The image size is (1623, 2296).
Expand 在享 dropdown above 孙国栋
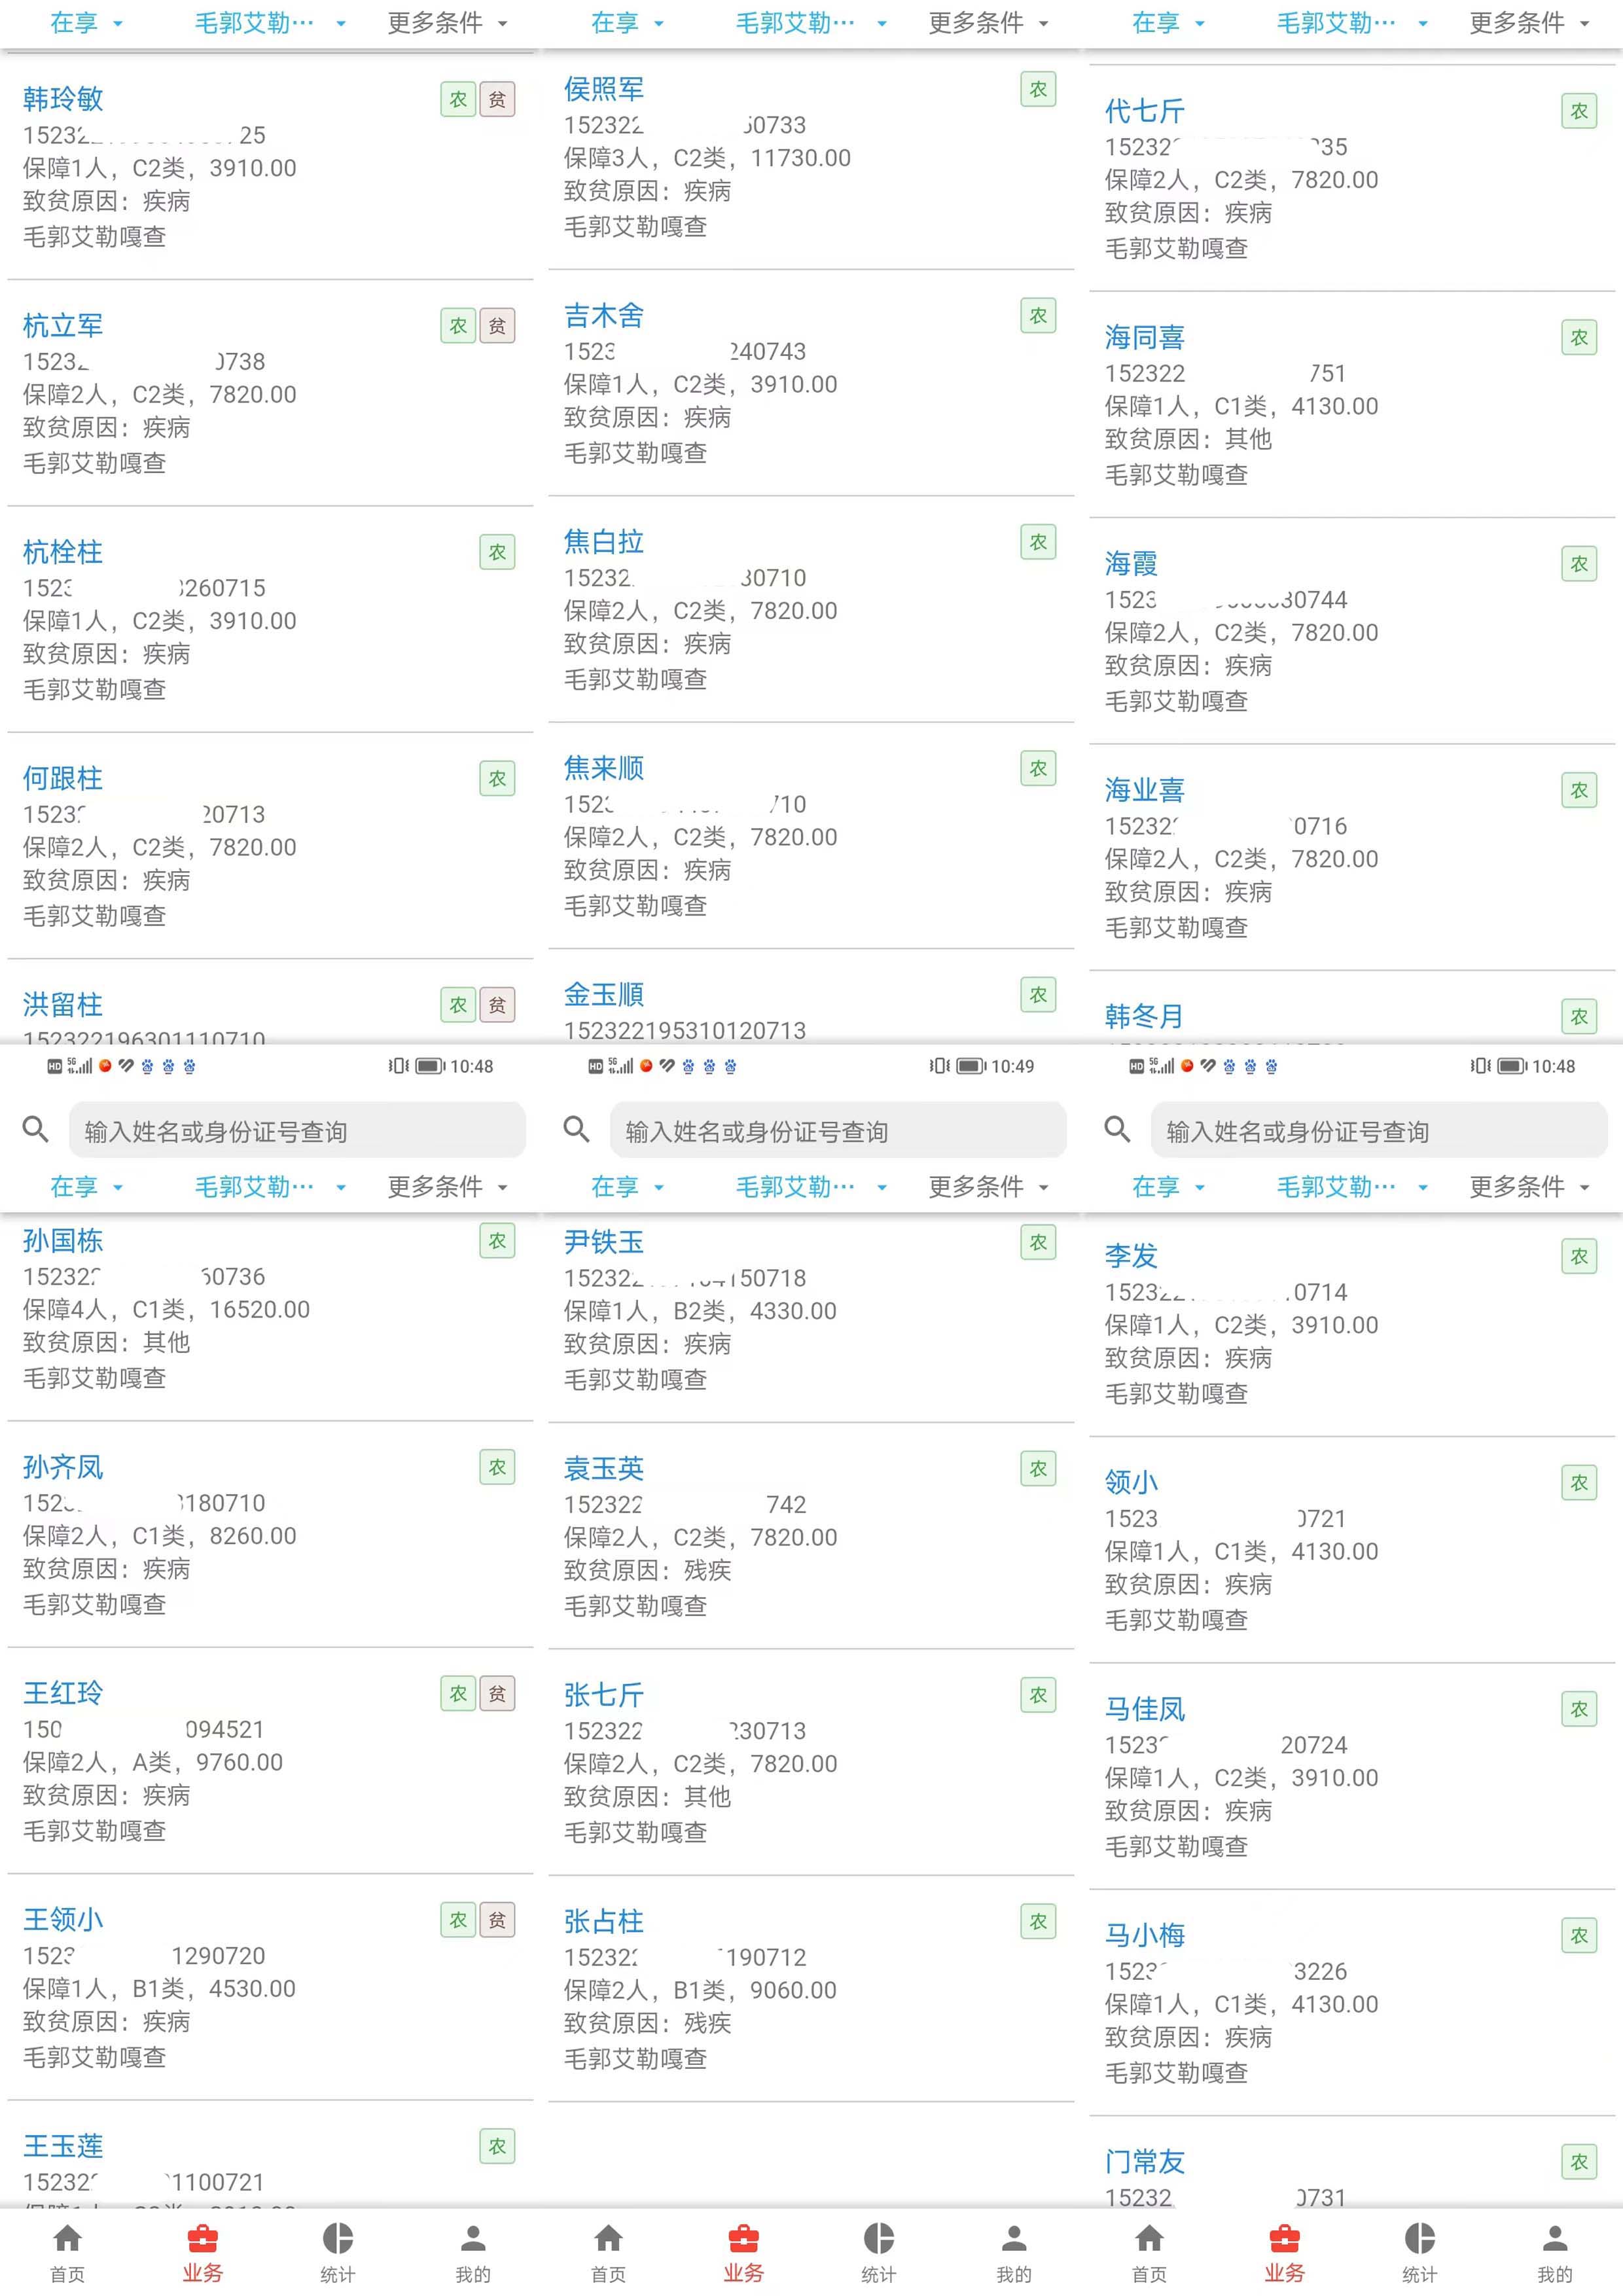click(87, 1187)
